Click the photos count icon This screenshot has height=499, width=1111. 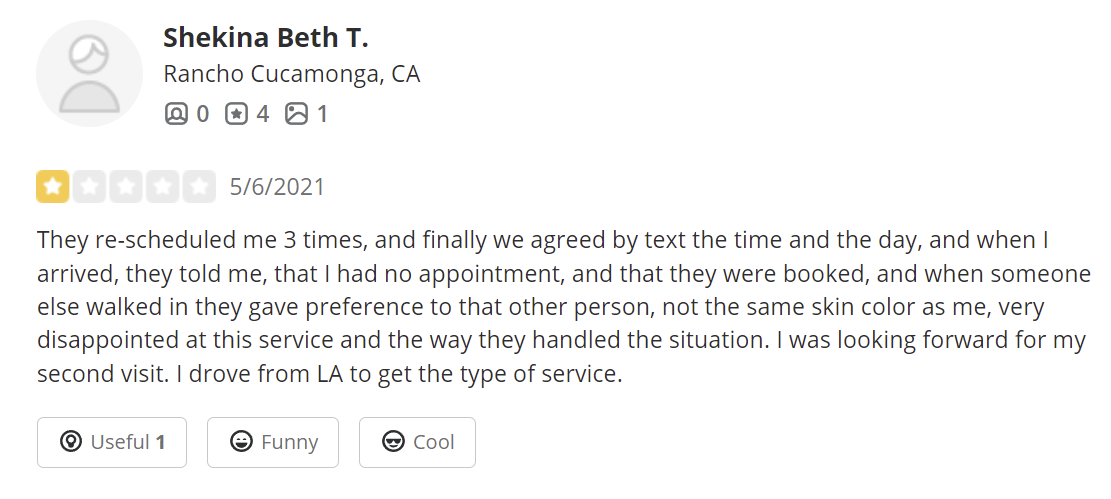click(x=296, y=114)
